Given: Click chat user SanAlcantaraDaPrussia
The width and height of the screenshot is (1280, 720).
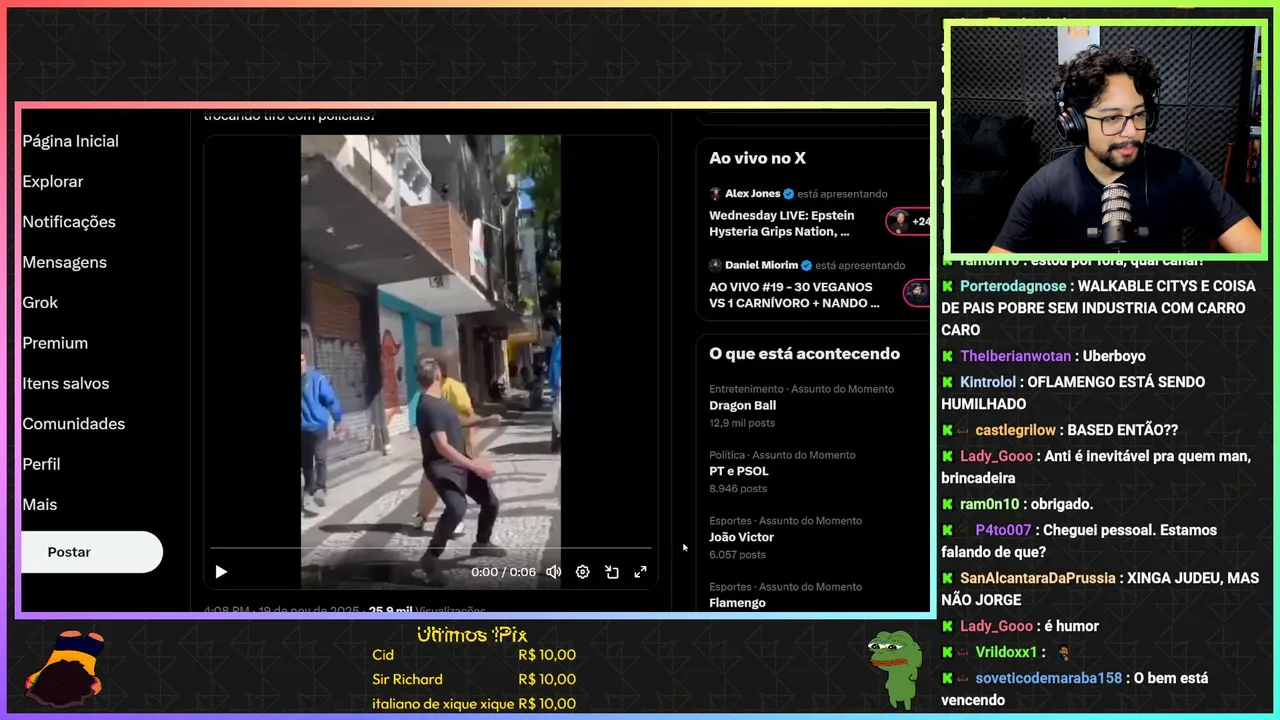Looking at the screenshot, I should point(1040,578).
